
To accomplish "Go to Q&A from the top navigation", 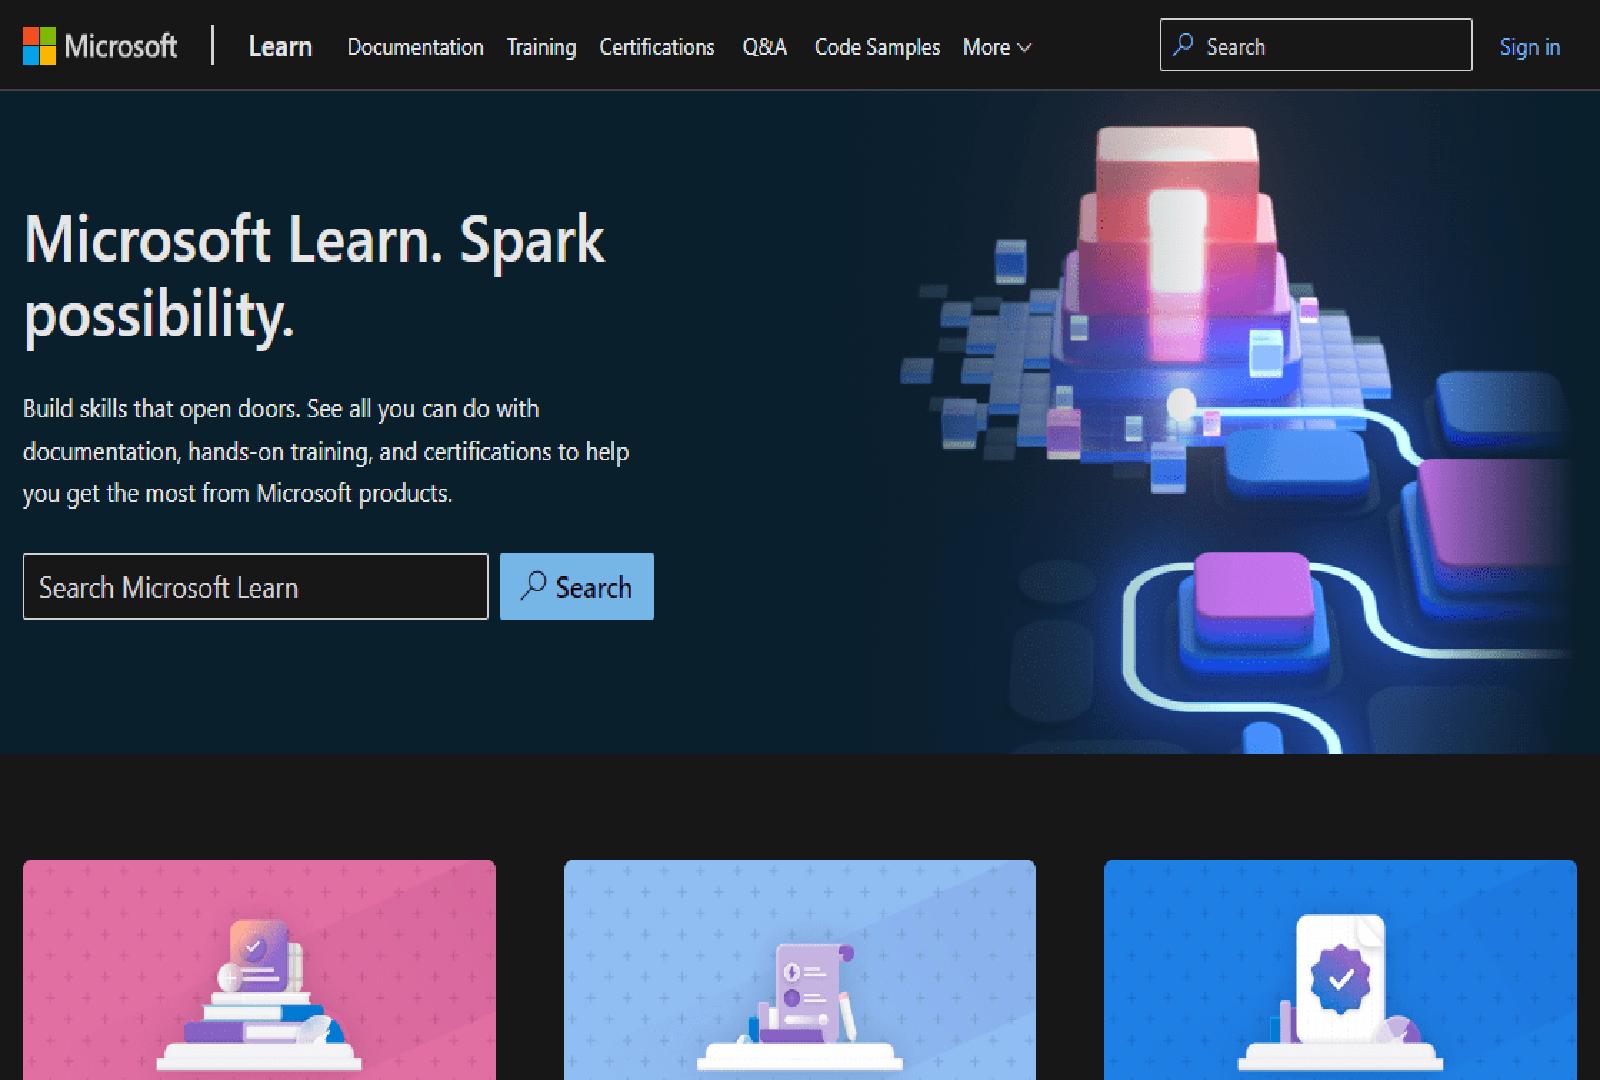I will 765,47.
